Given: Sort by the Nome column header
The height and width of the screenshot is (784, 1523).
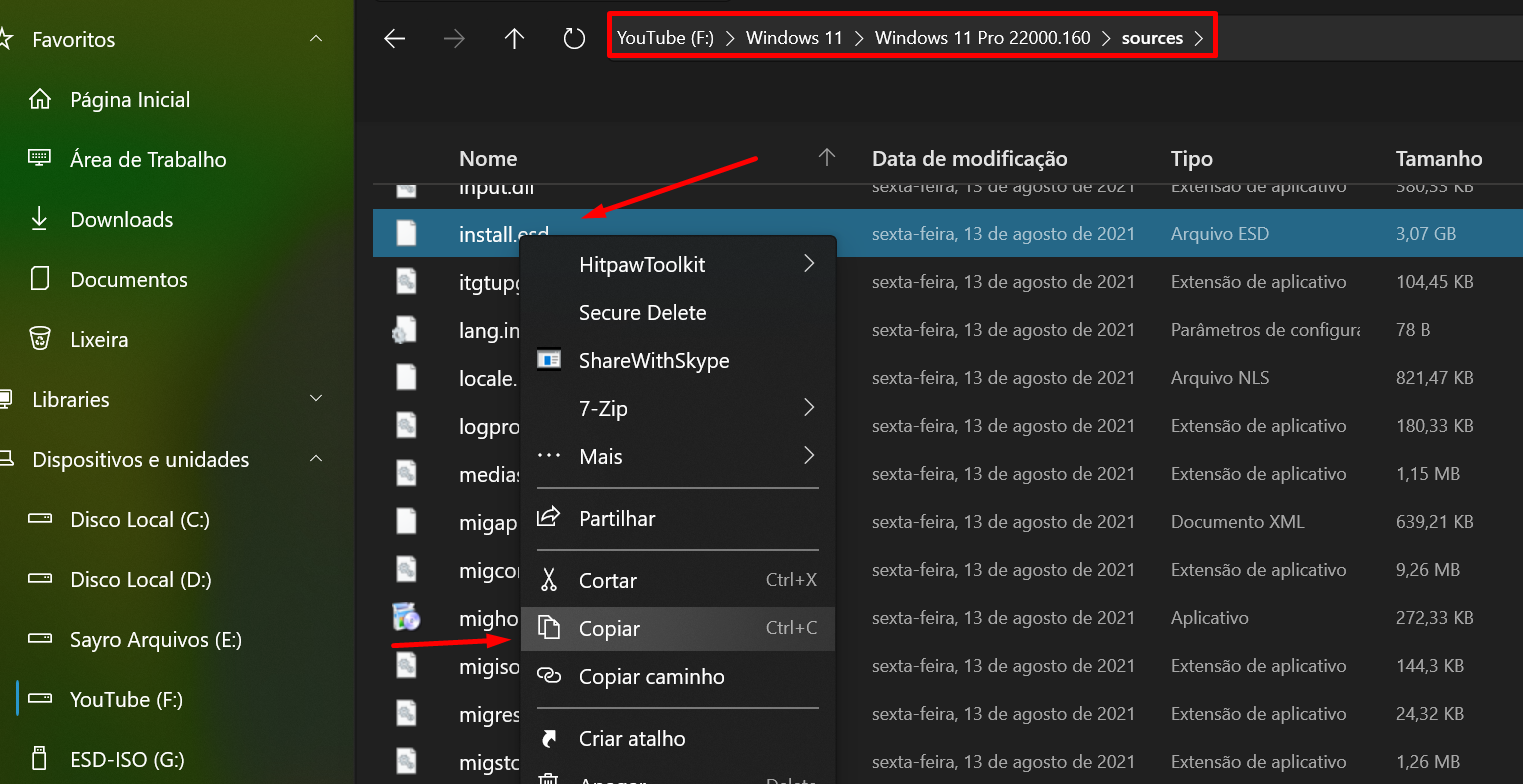Looking at the screenshot, I should click(488, 158).
